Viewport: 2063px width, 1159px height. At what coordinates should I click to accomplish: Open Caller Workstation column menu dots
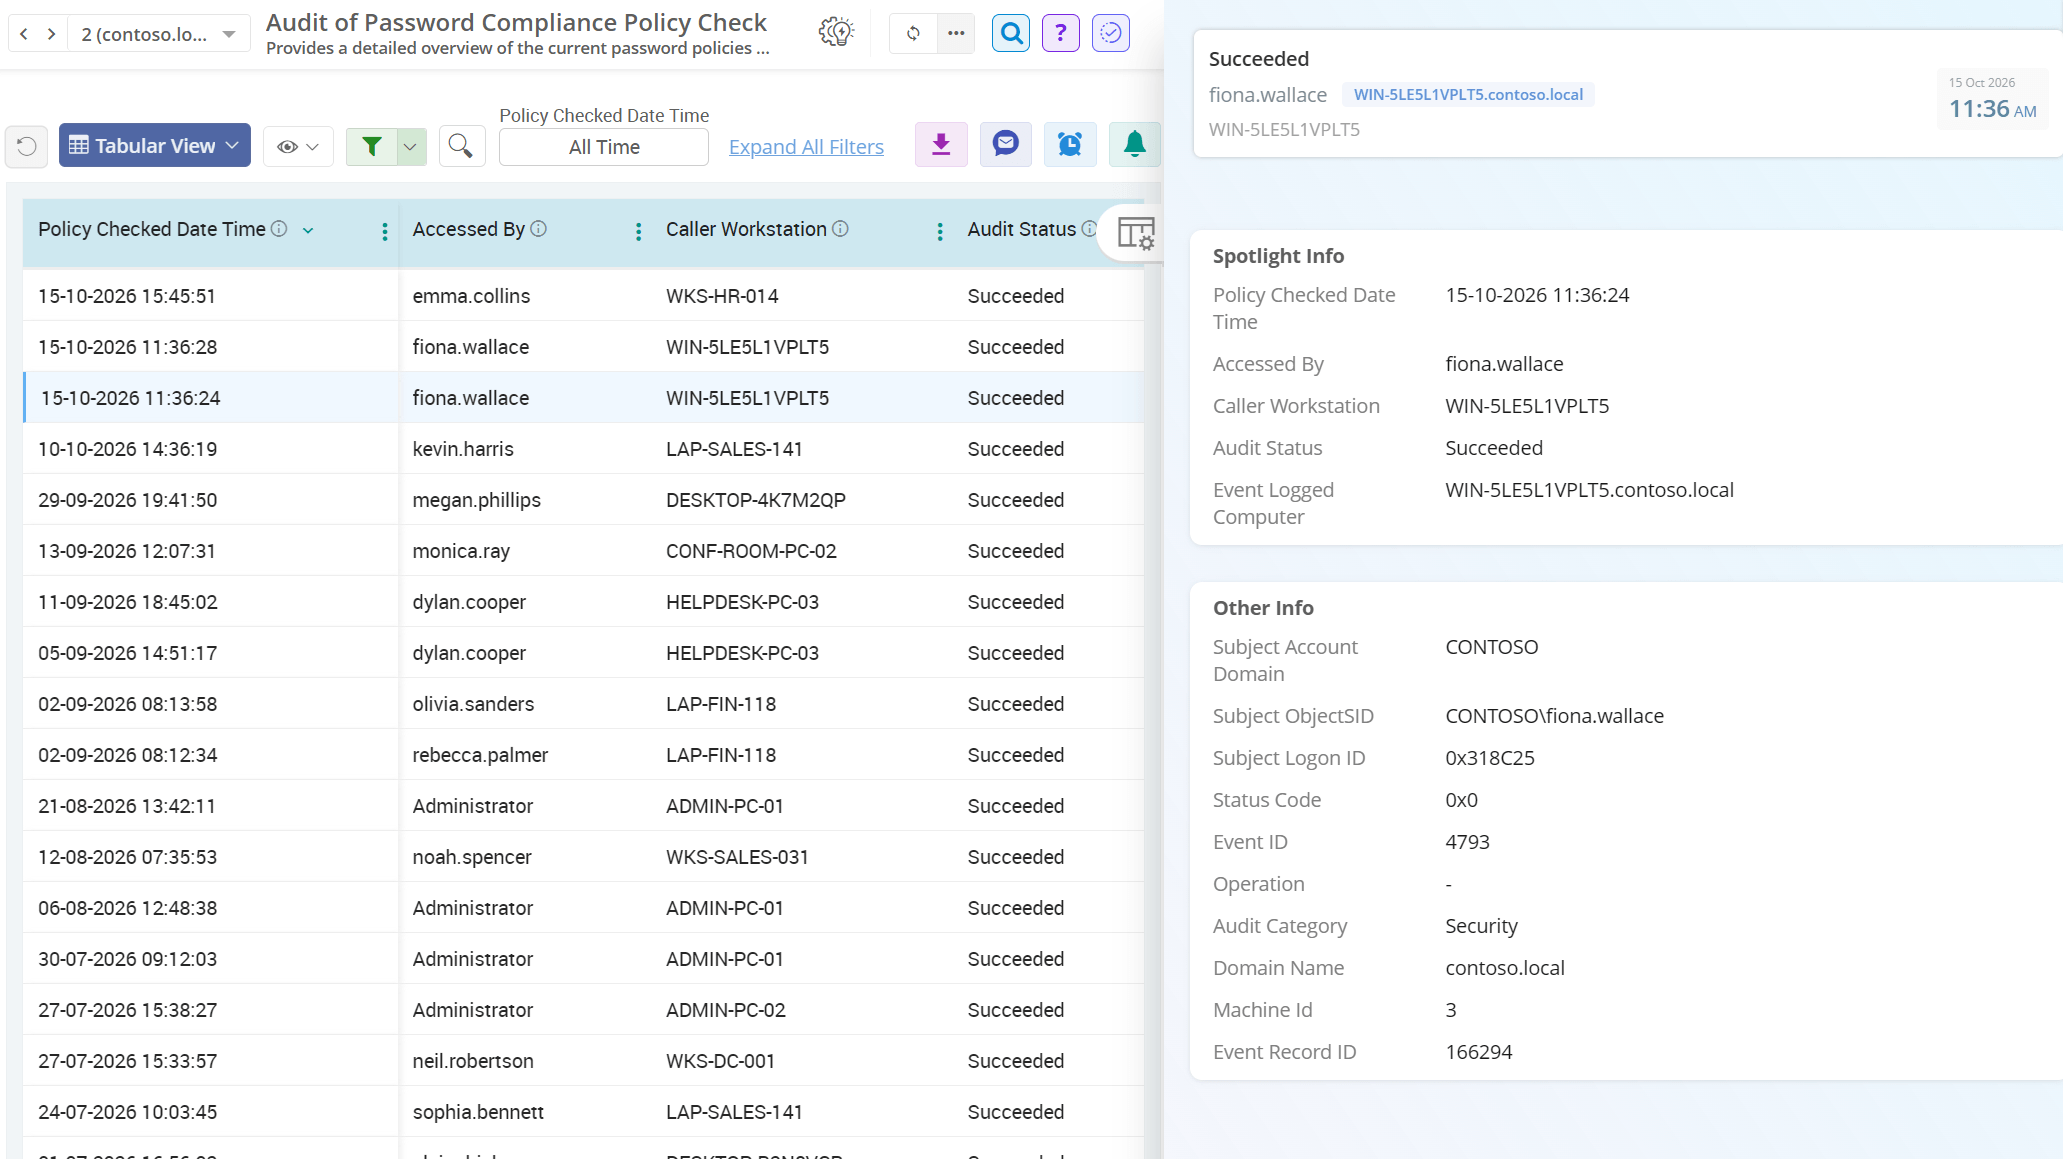pyautogui.click(x=939, y=231)
